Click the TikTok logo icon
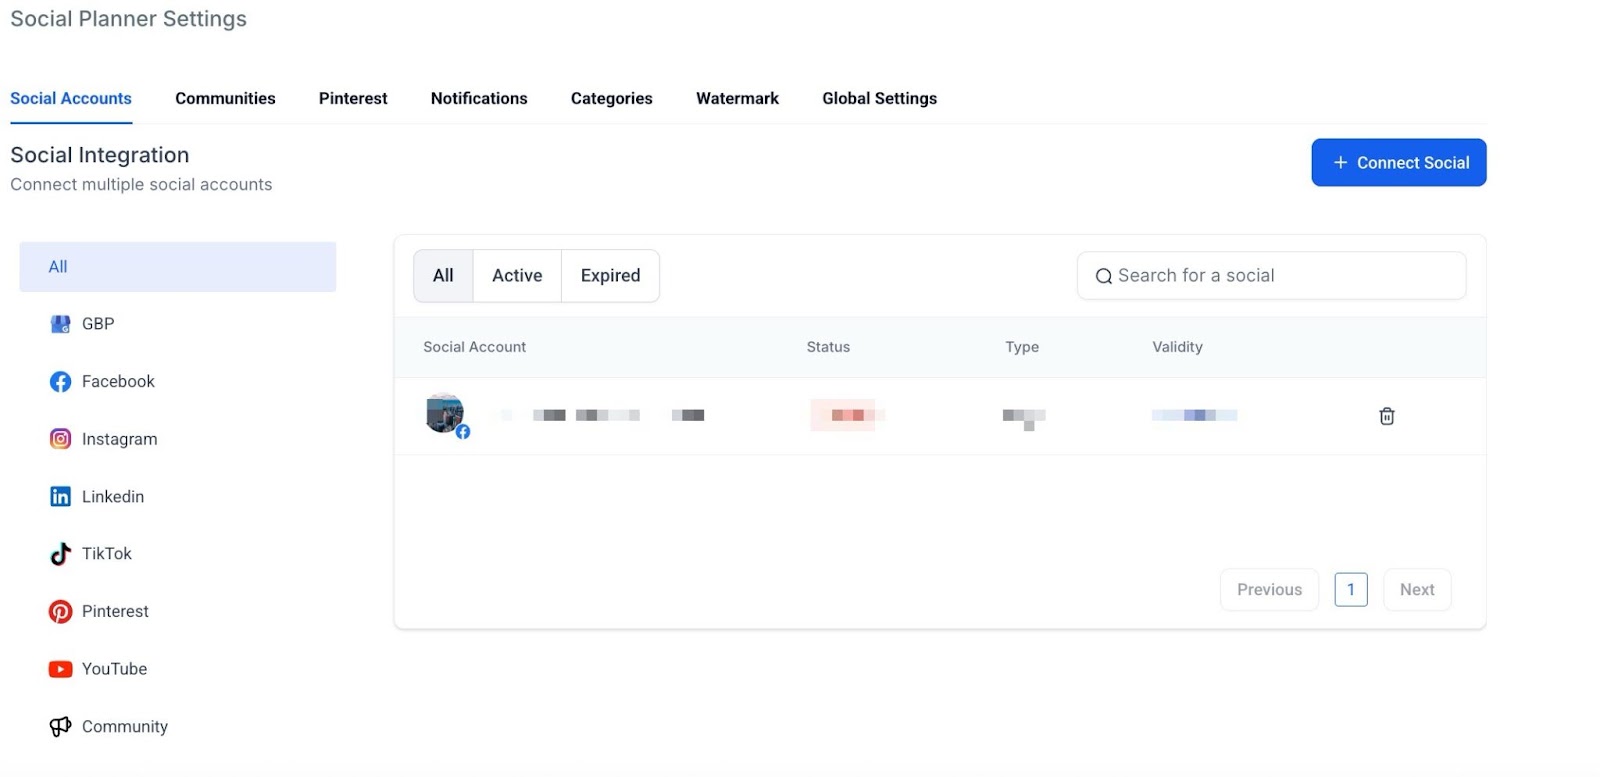 click(60, 554)
